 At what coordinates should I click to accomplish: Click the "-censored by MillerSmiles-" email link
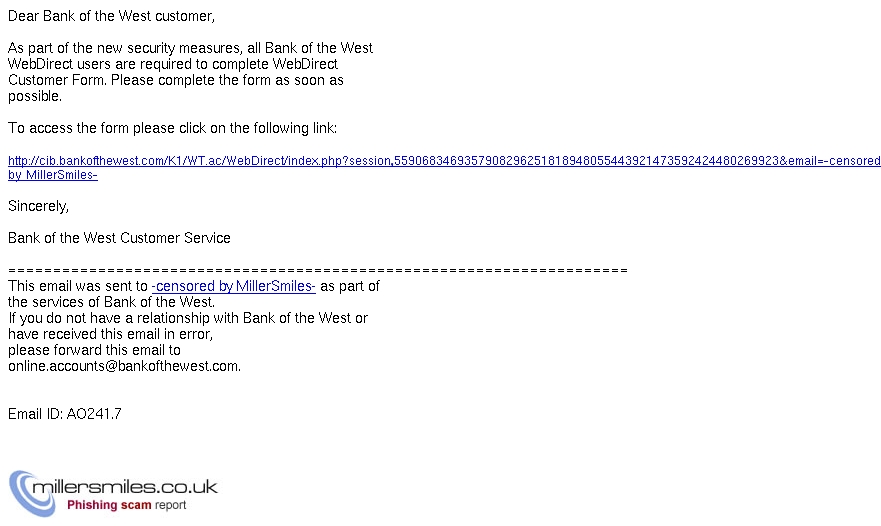coord(234,286)
